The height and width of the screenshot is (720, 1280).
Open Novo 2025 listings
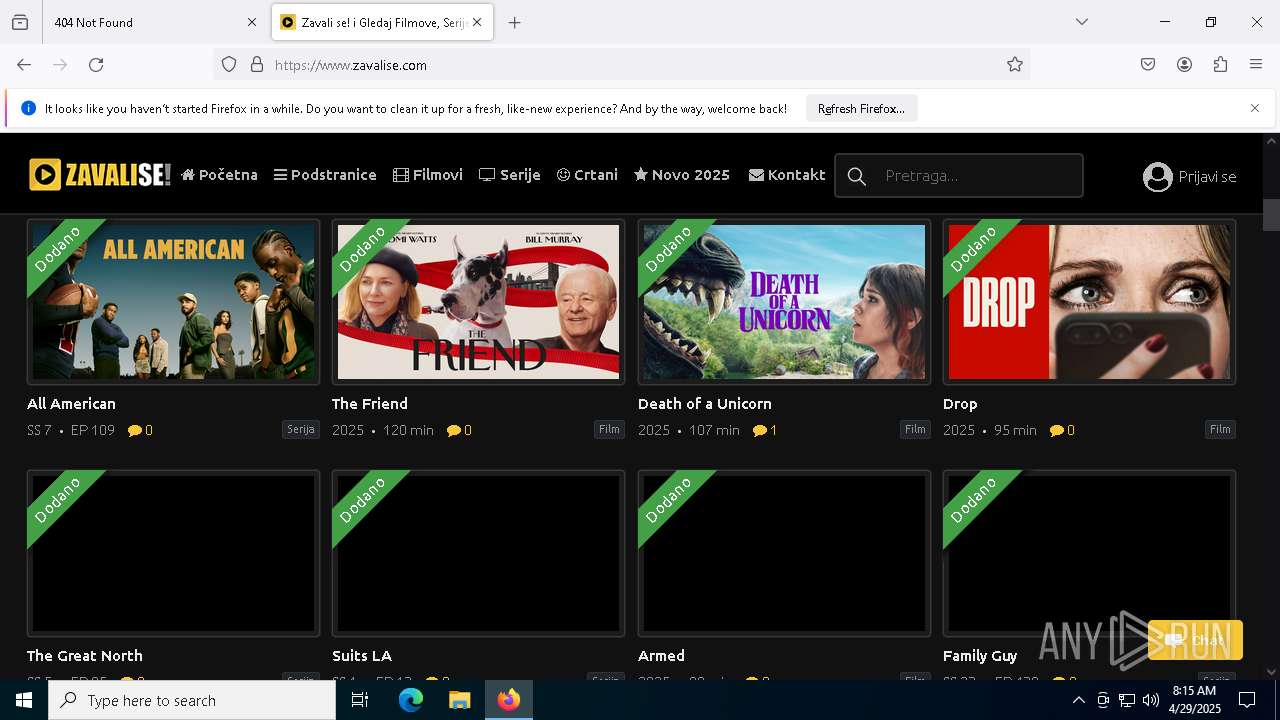(682, 175)
